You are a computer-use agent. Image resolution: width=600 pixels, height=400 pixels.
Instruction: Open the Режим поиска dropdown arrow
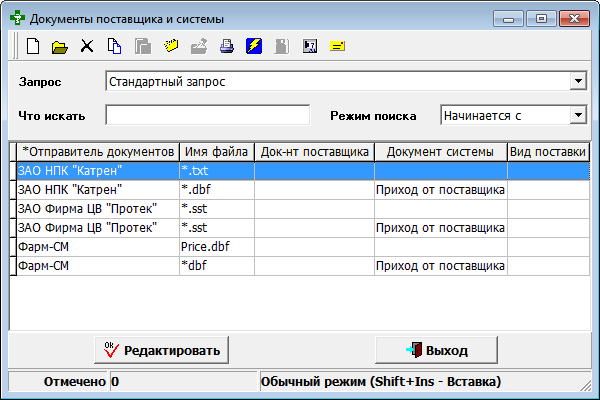tap(578, 115)
